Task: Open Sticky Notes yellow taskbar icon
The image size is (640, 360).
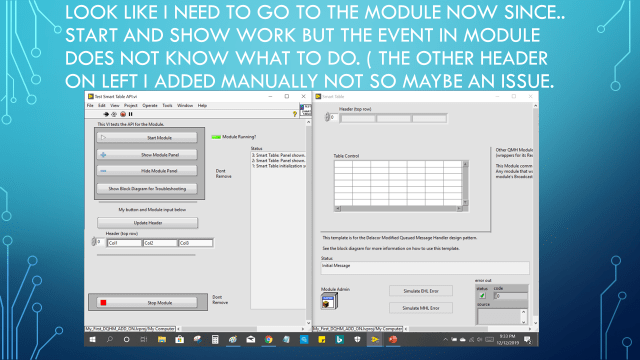Action: coord(322,340)
